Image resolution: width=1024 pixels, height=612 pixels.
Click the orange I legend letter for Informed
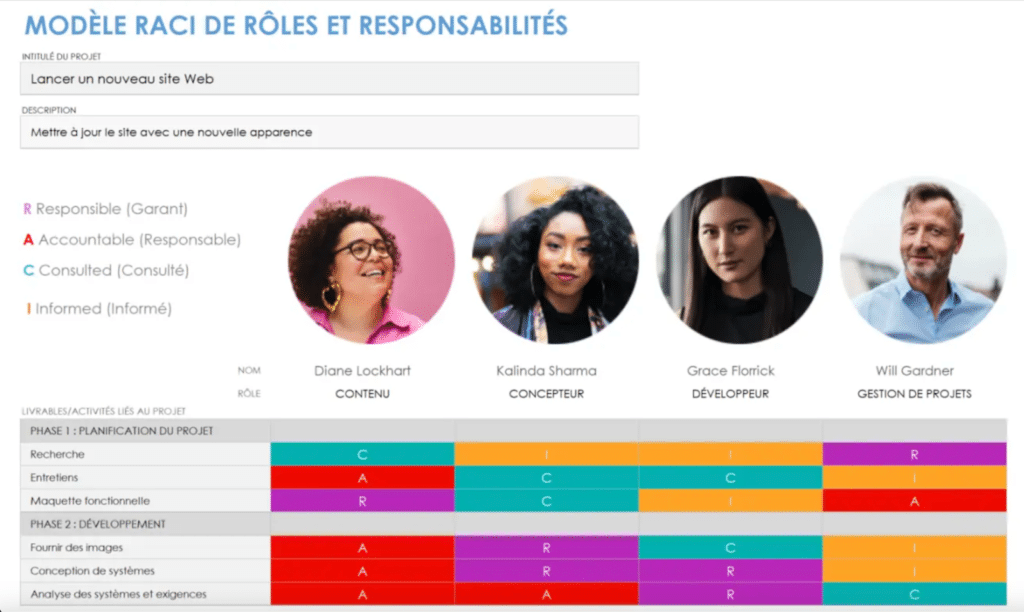28,309
